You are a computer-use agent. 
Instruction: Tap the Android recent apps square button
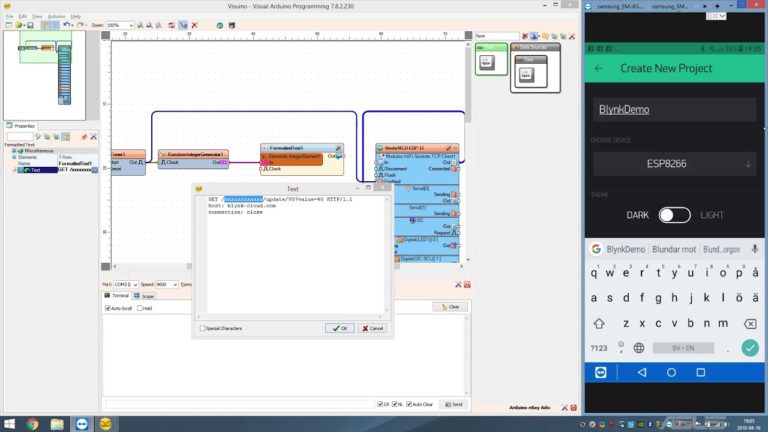701,373
